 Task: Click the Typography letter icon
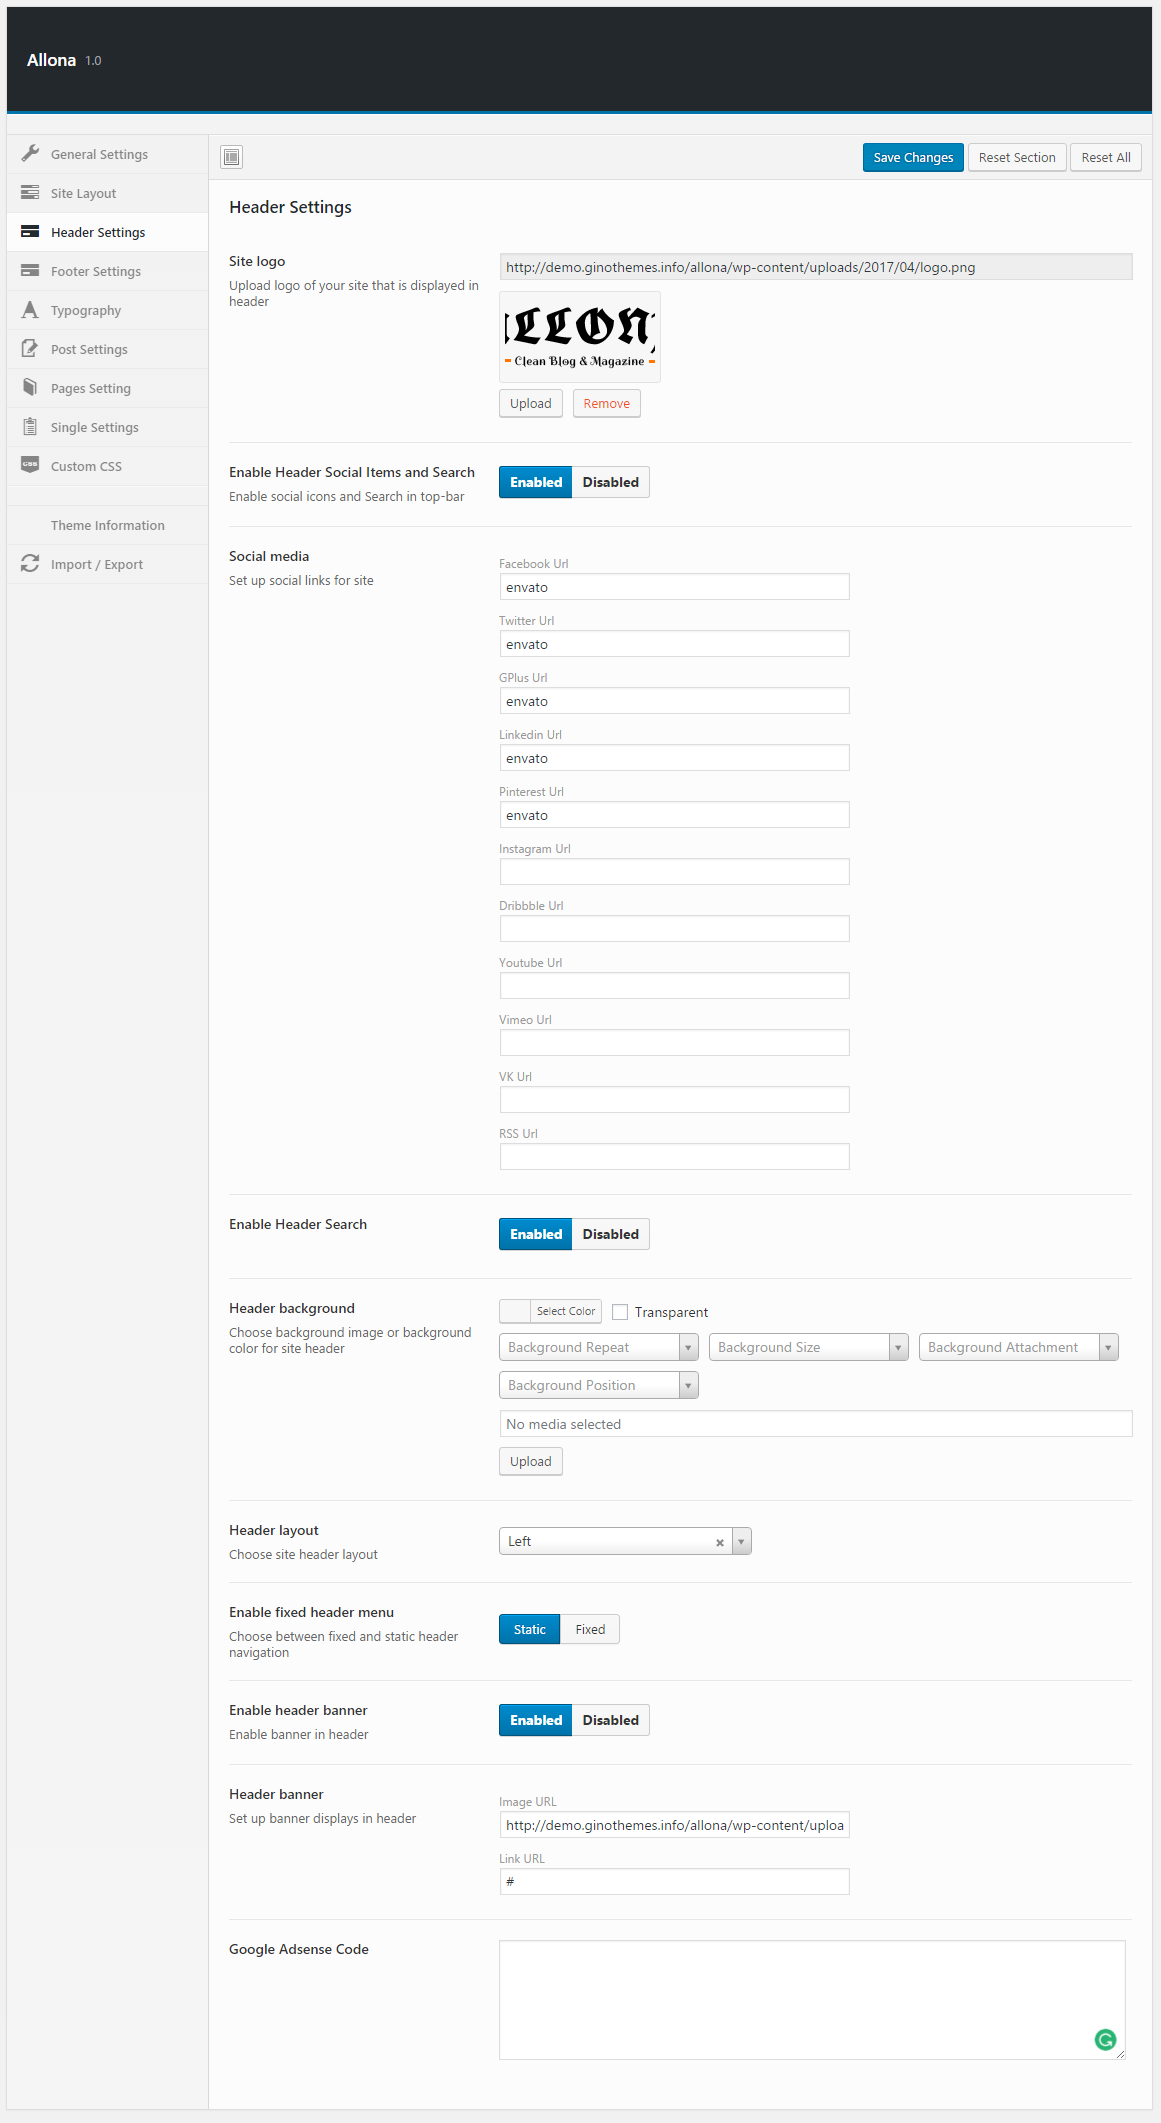30,310
